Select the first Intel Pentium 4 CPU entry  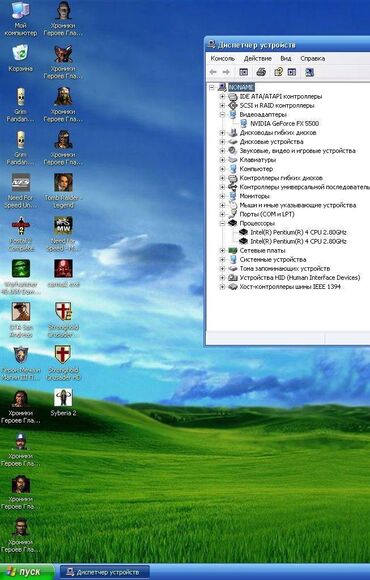[298, 232]
